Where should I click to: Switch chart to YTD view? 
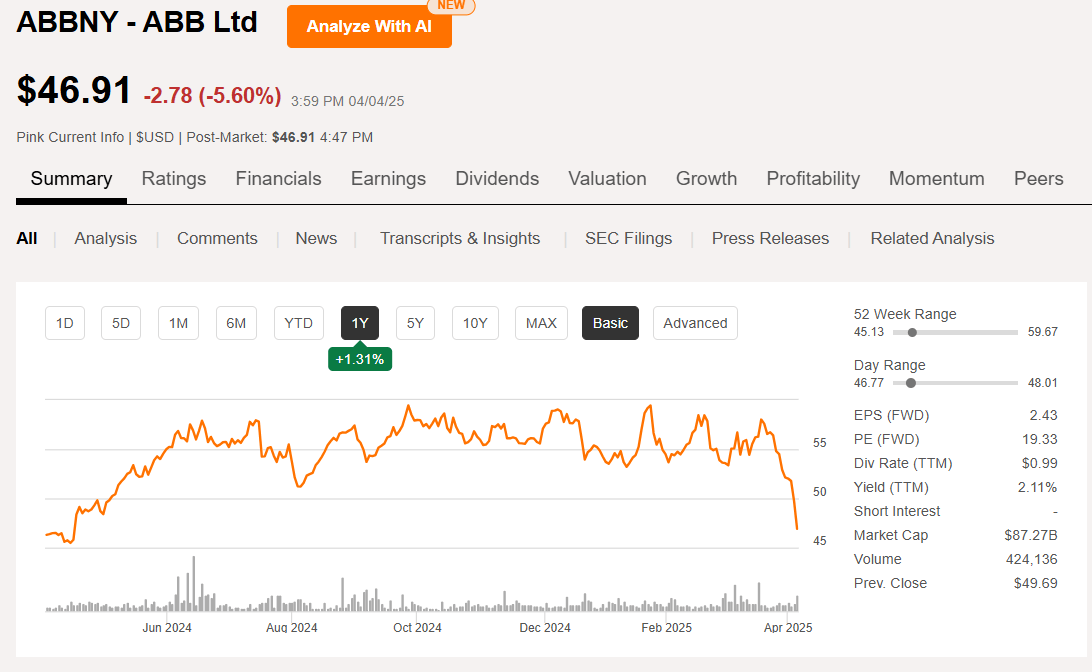tap(298, 323)
